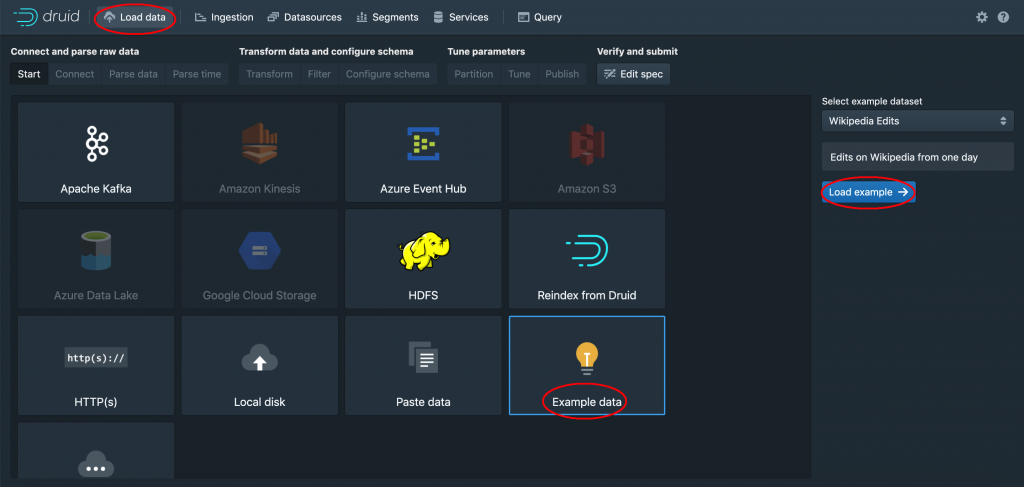
Task: Expand the Wikipedia Edits dataset dropdown
Action: click(918, 121)
